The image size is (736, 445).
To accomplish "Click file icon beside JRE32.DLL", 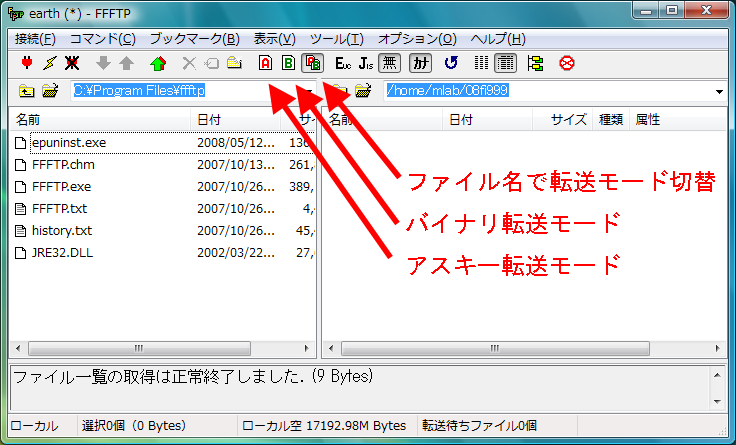I will tap(20, 253).
